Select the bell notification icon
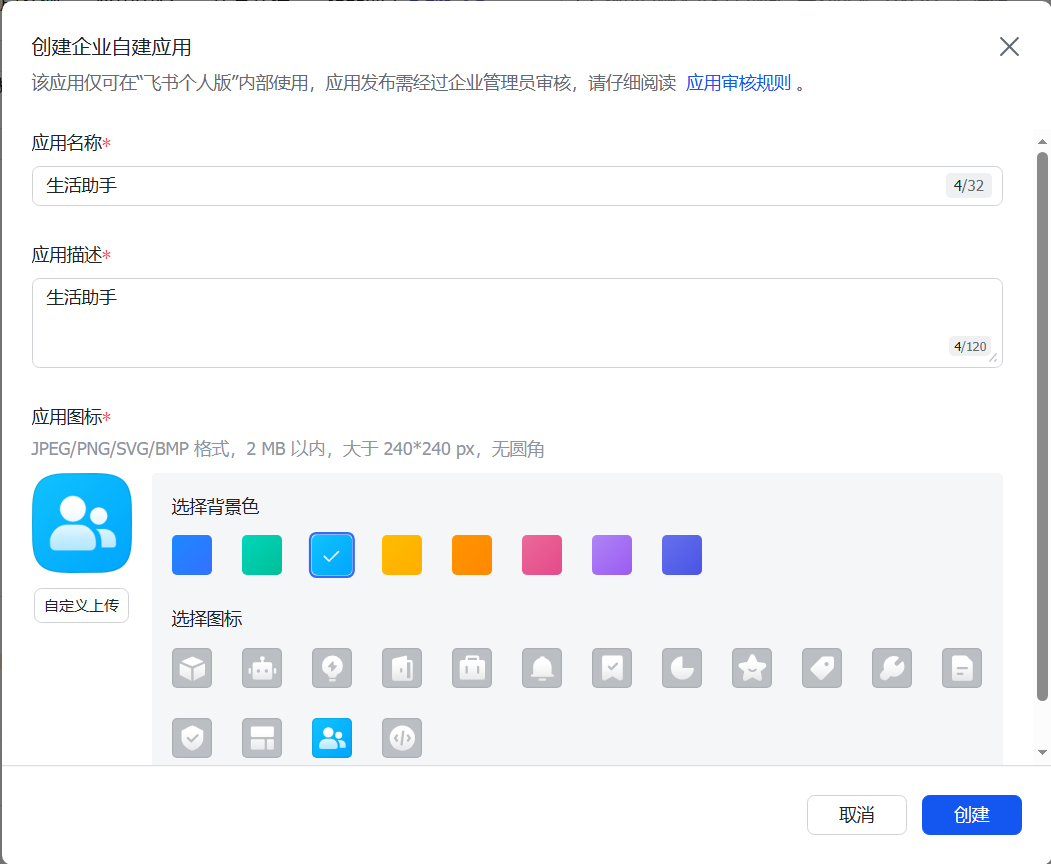The width and height of the screenshot is (1051, 864). tap(542, 668)
